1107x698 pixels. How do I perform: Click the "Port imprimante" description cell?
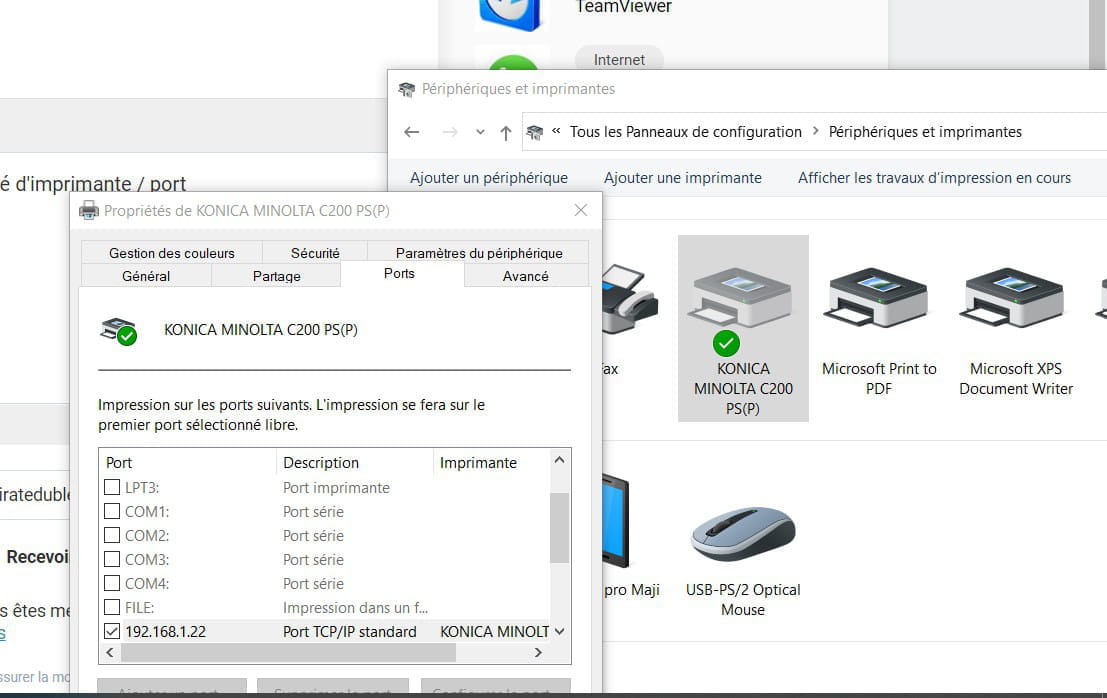click(336, 488)
